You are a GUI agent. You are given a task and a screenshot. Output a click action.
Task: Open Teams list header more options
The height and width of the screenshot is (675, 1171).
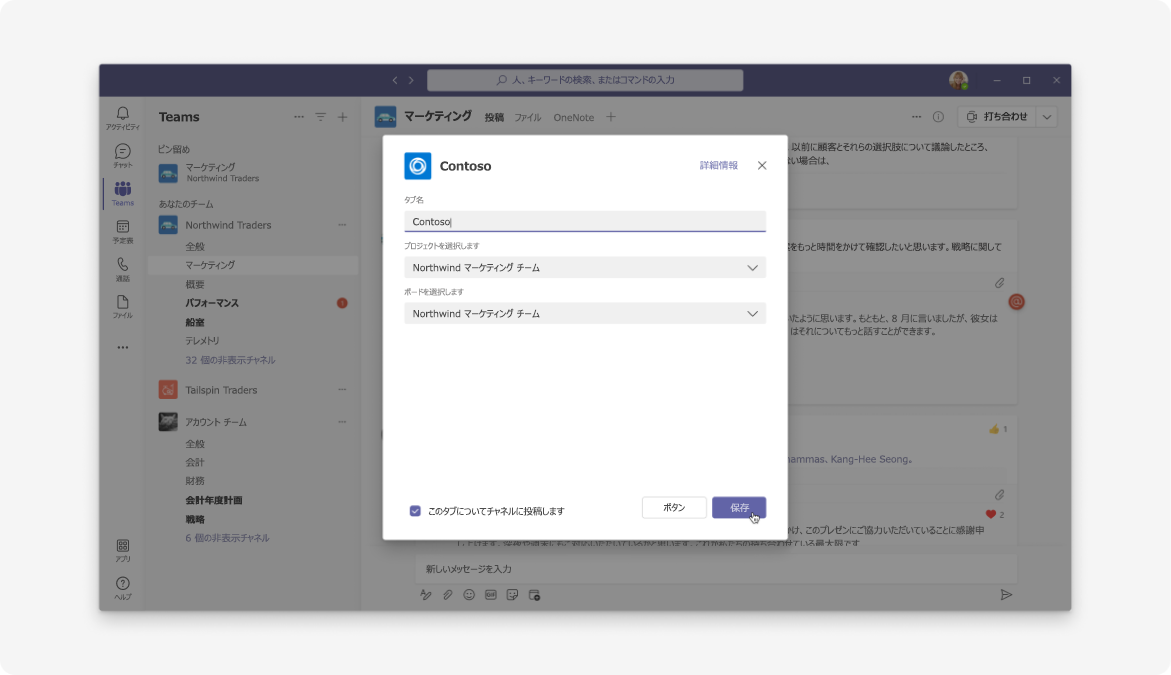click(299, 117)
